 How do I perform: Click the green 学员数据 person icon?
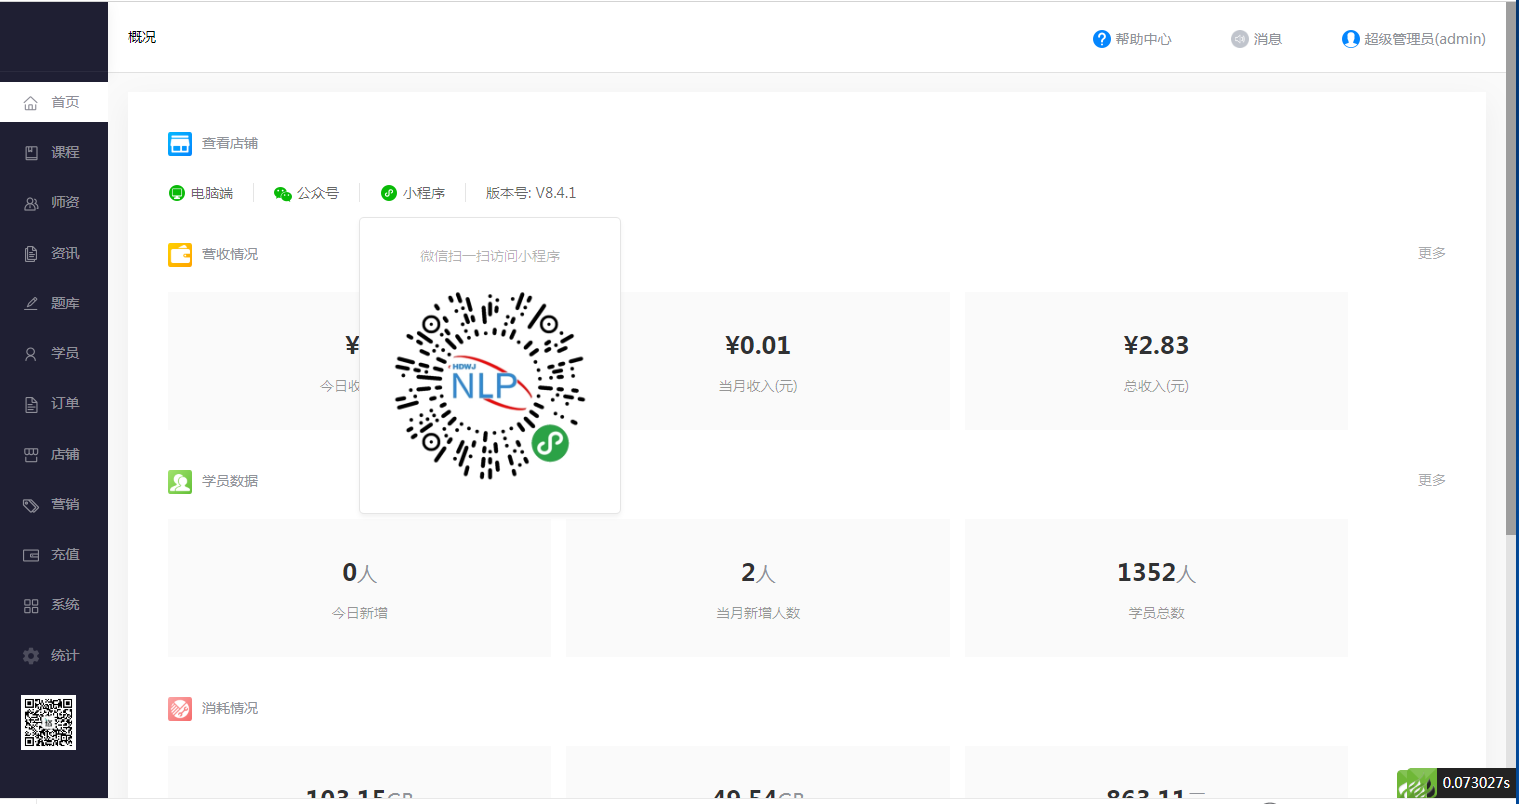pyautogui.click(x=180, y=482)
